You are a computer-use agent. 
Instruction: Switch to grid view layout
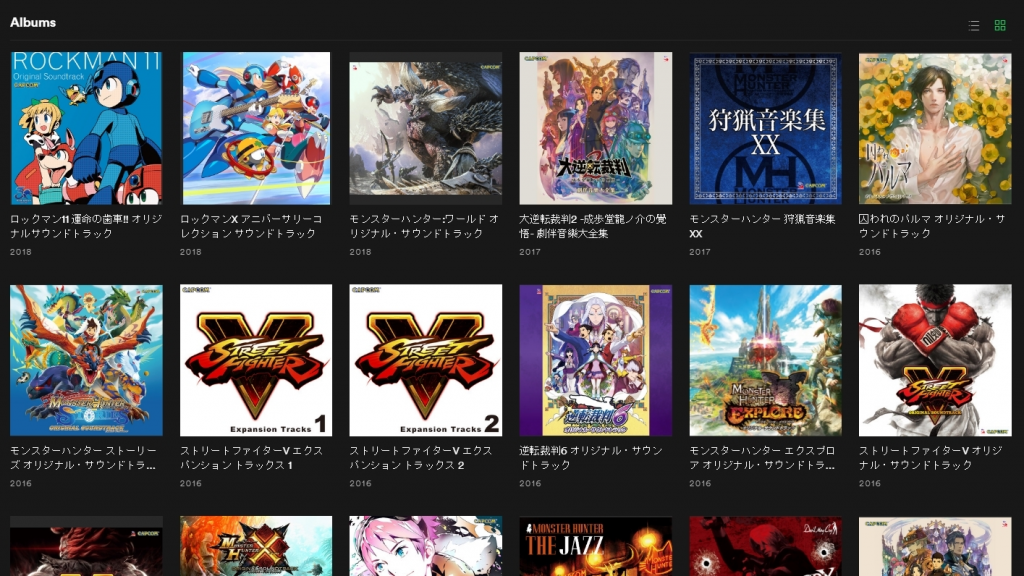pyautogui.click(x=1000, y=26)
